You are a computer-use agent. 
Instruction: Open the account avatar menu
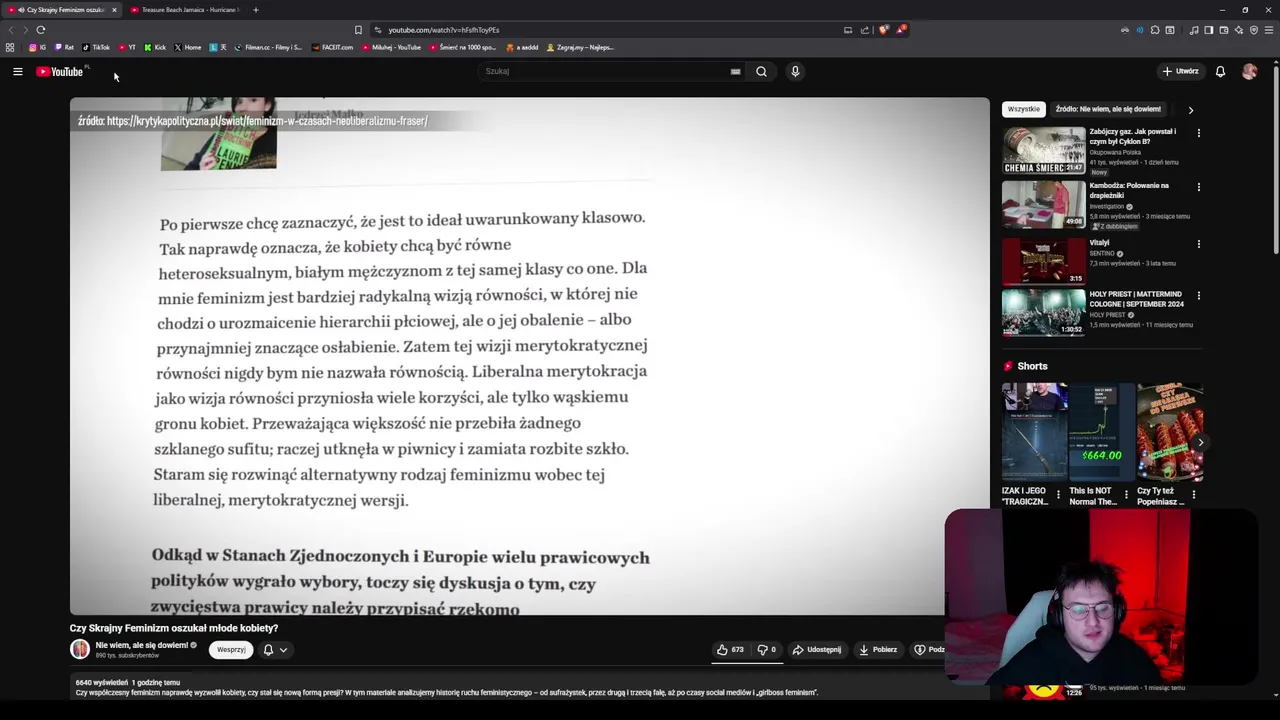point(1249,71)
